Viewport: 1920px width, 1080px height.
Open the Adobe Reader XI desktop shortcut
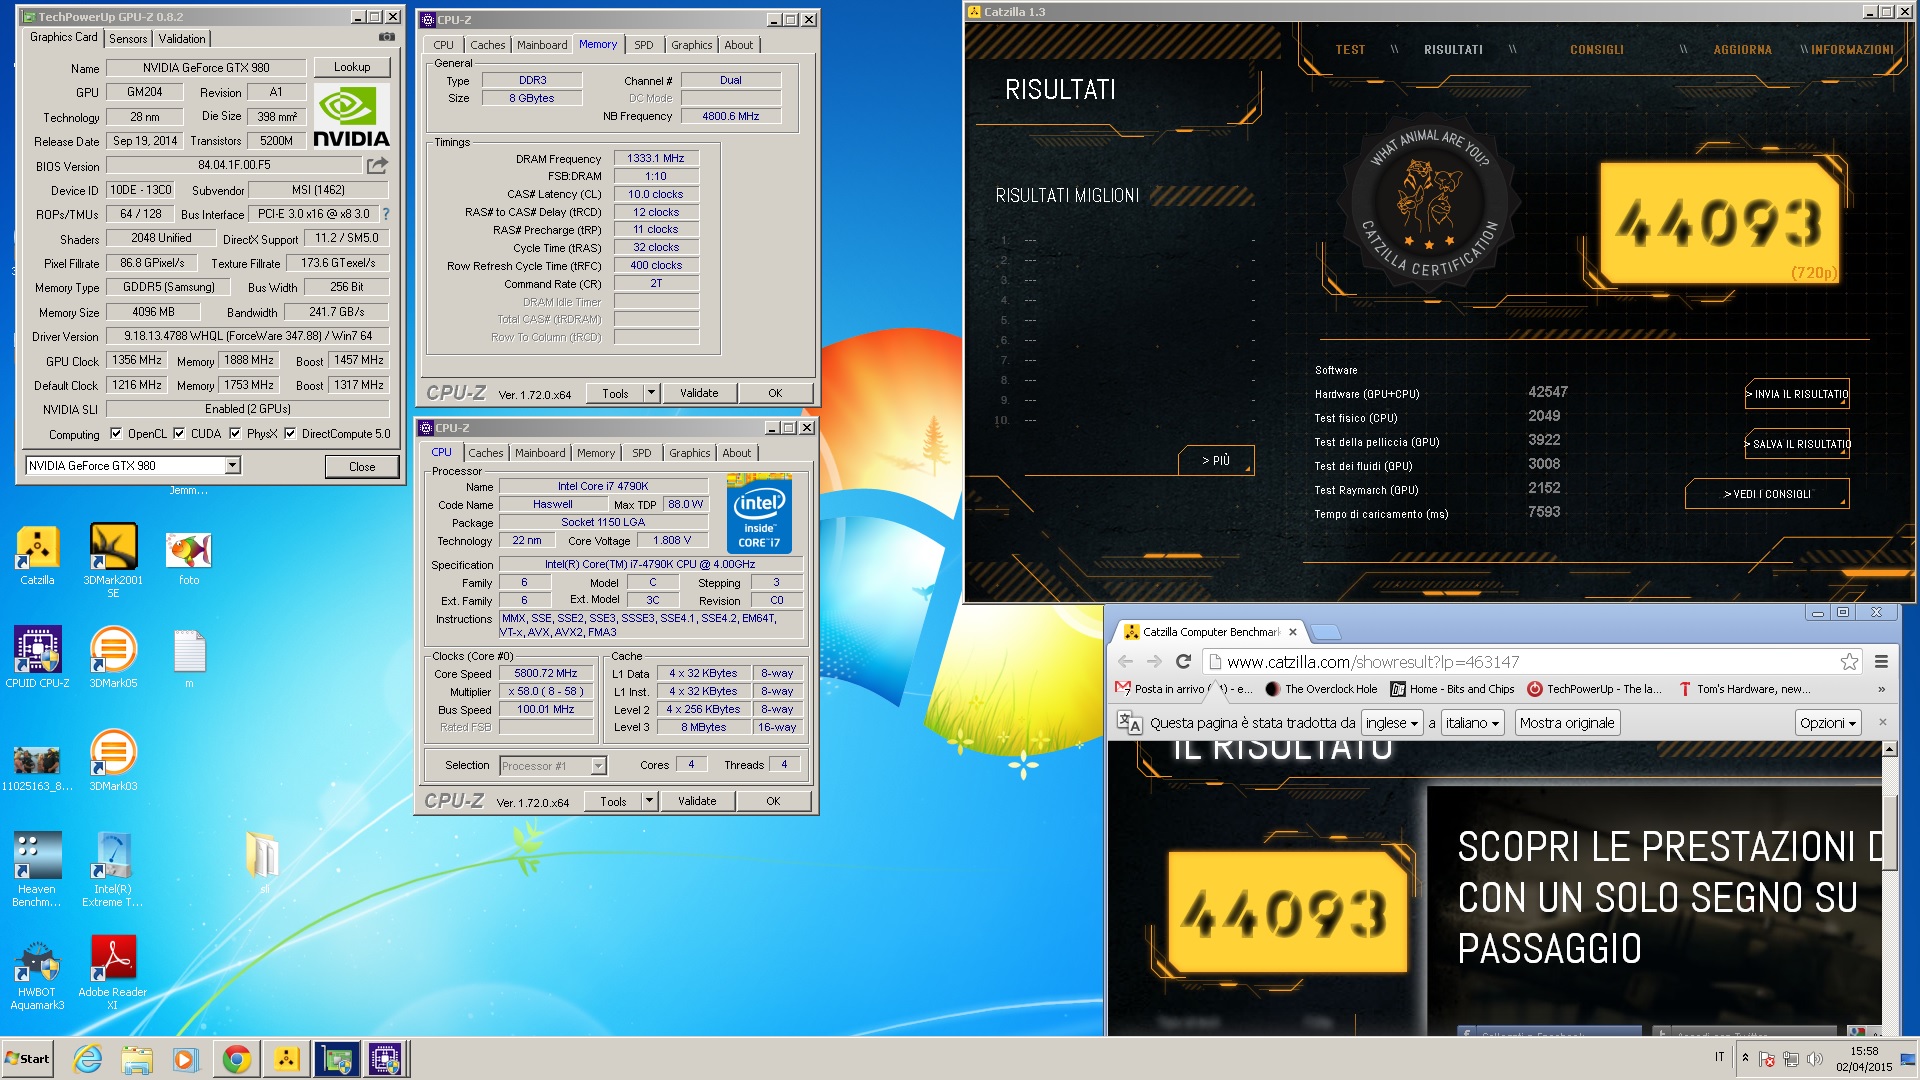pyautogui.click(x=113, y=973)
